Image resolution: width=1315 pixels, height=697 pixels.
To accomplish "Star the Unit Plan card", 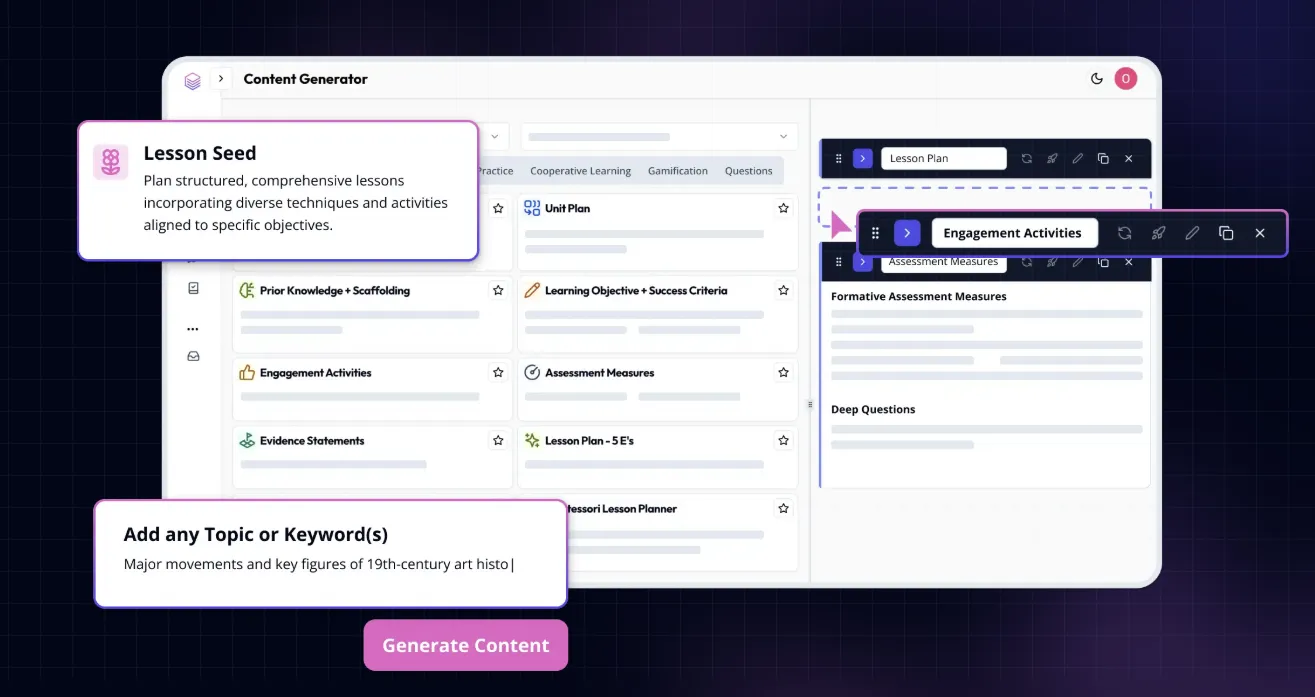I will point(783,209).
